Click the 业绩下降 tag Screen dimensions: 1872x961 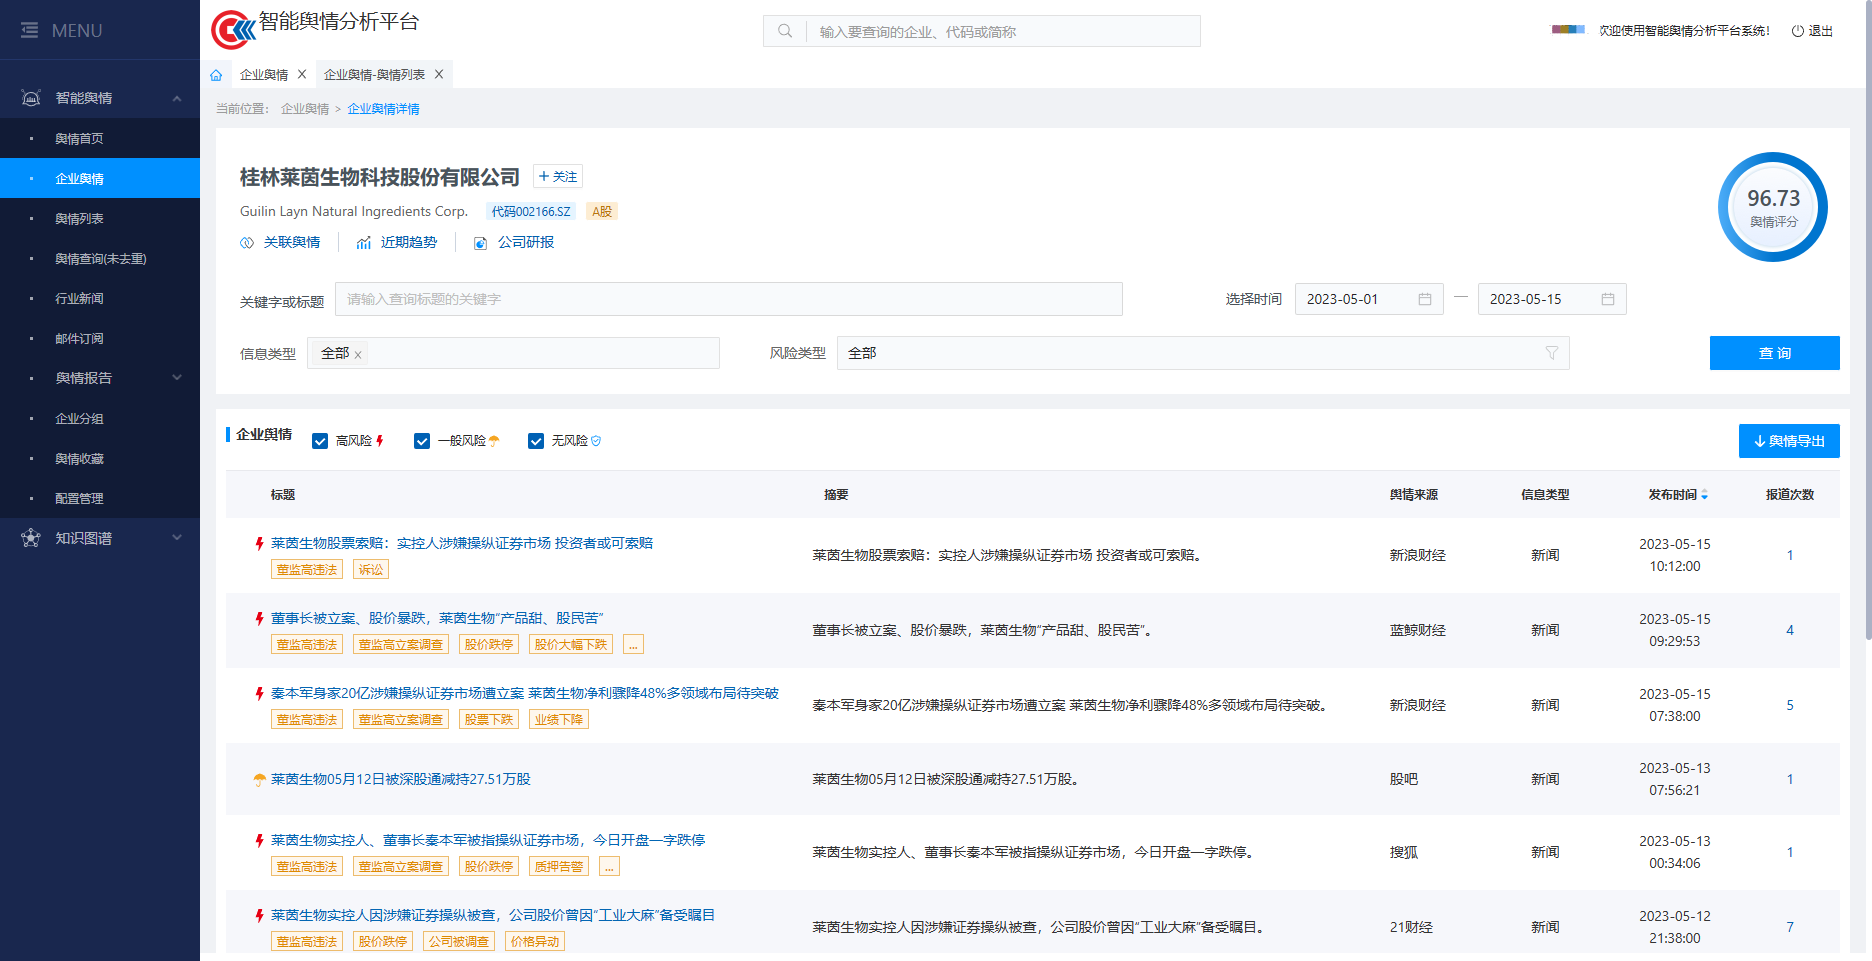coord(559,720)
